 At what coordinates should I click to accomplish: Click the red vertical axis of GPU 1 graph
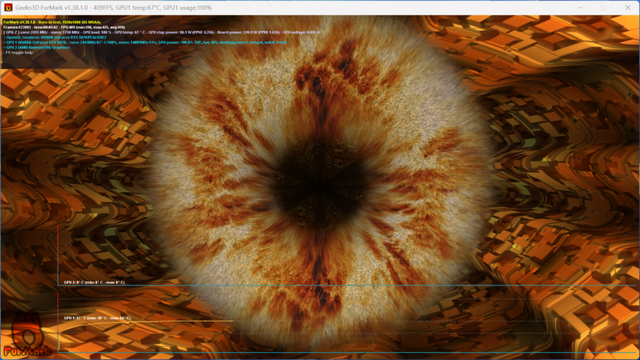[58, 322]
